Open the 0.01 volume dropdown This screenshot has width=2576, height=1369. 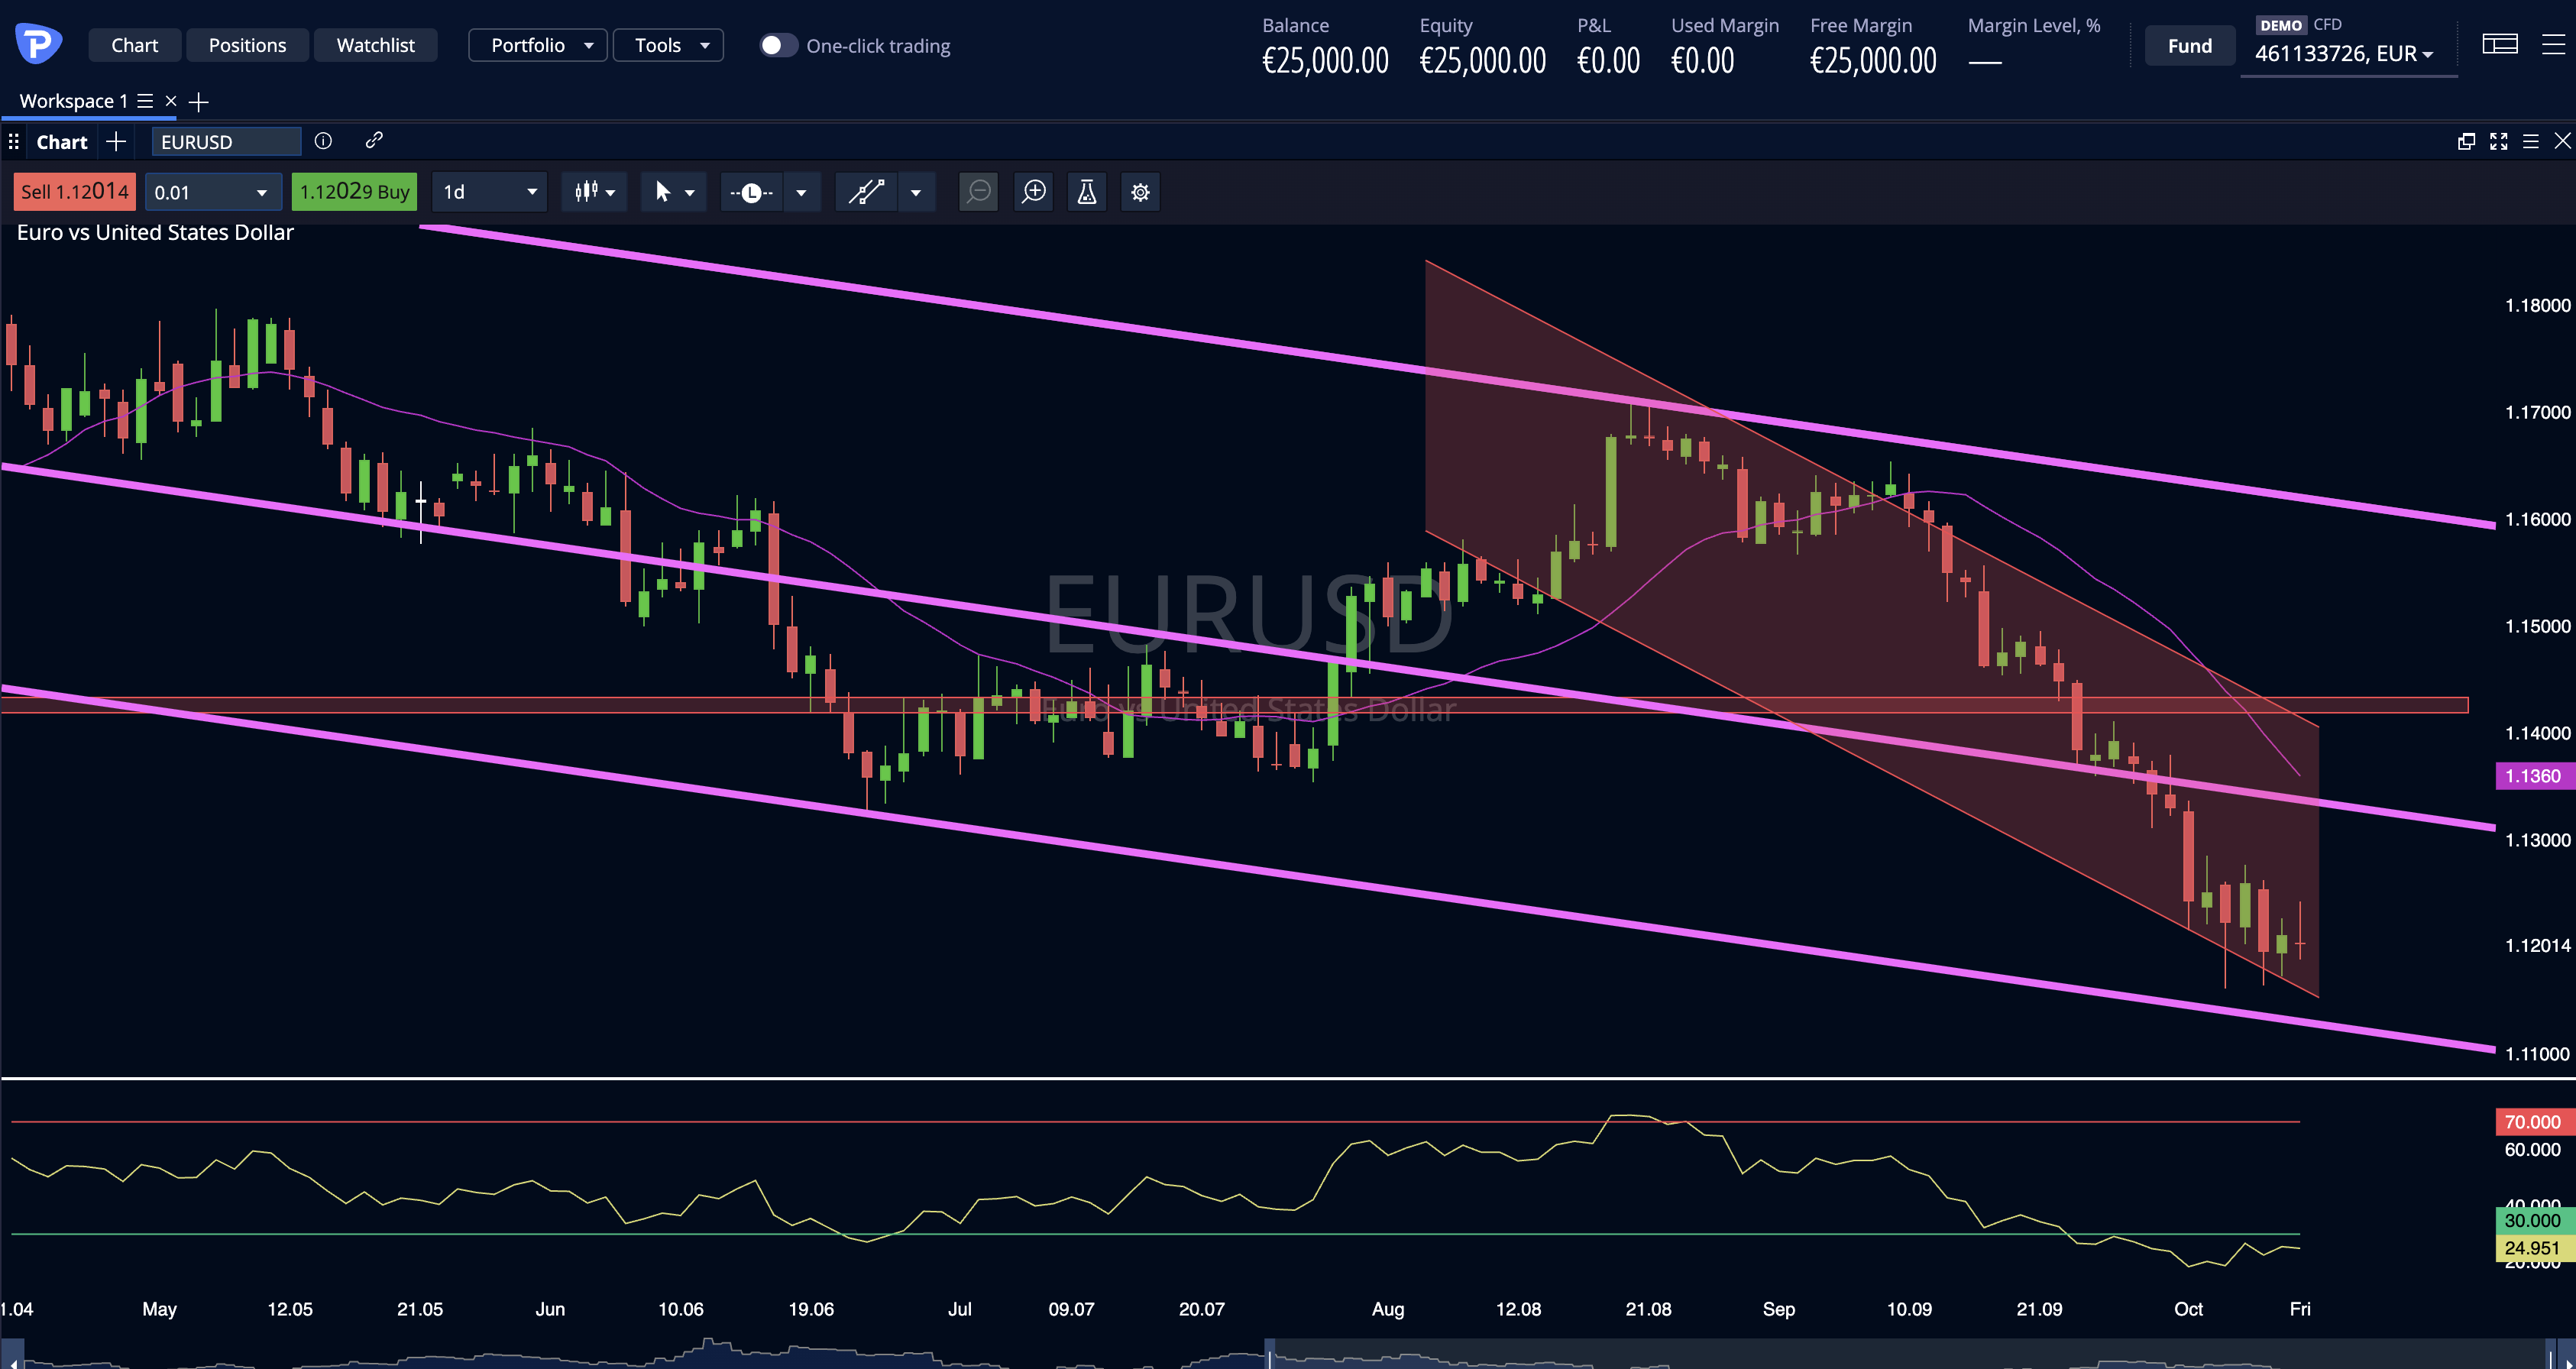[213, 192]
